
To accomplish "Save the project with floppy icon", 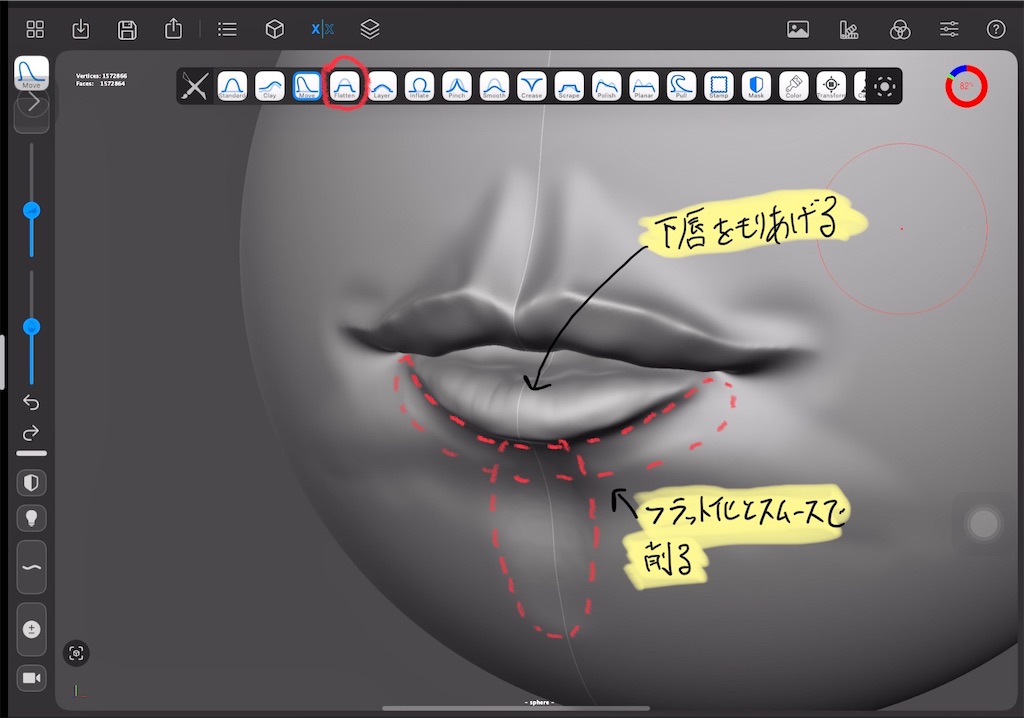I will [127, 29].
